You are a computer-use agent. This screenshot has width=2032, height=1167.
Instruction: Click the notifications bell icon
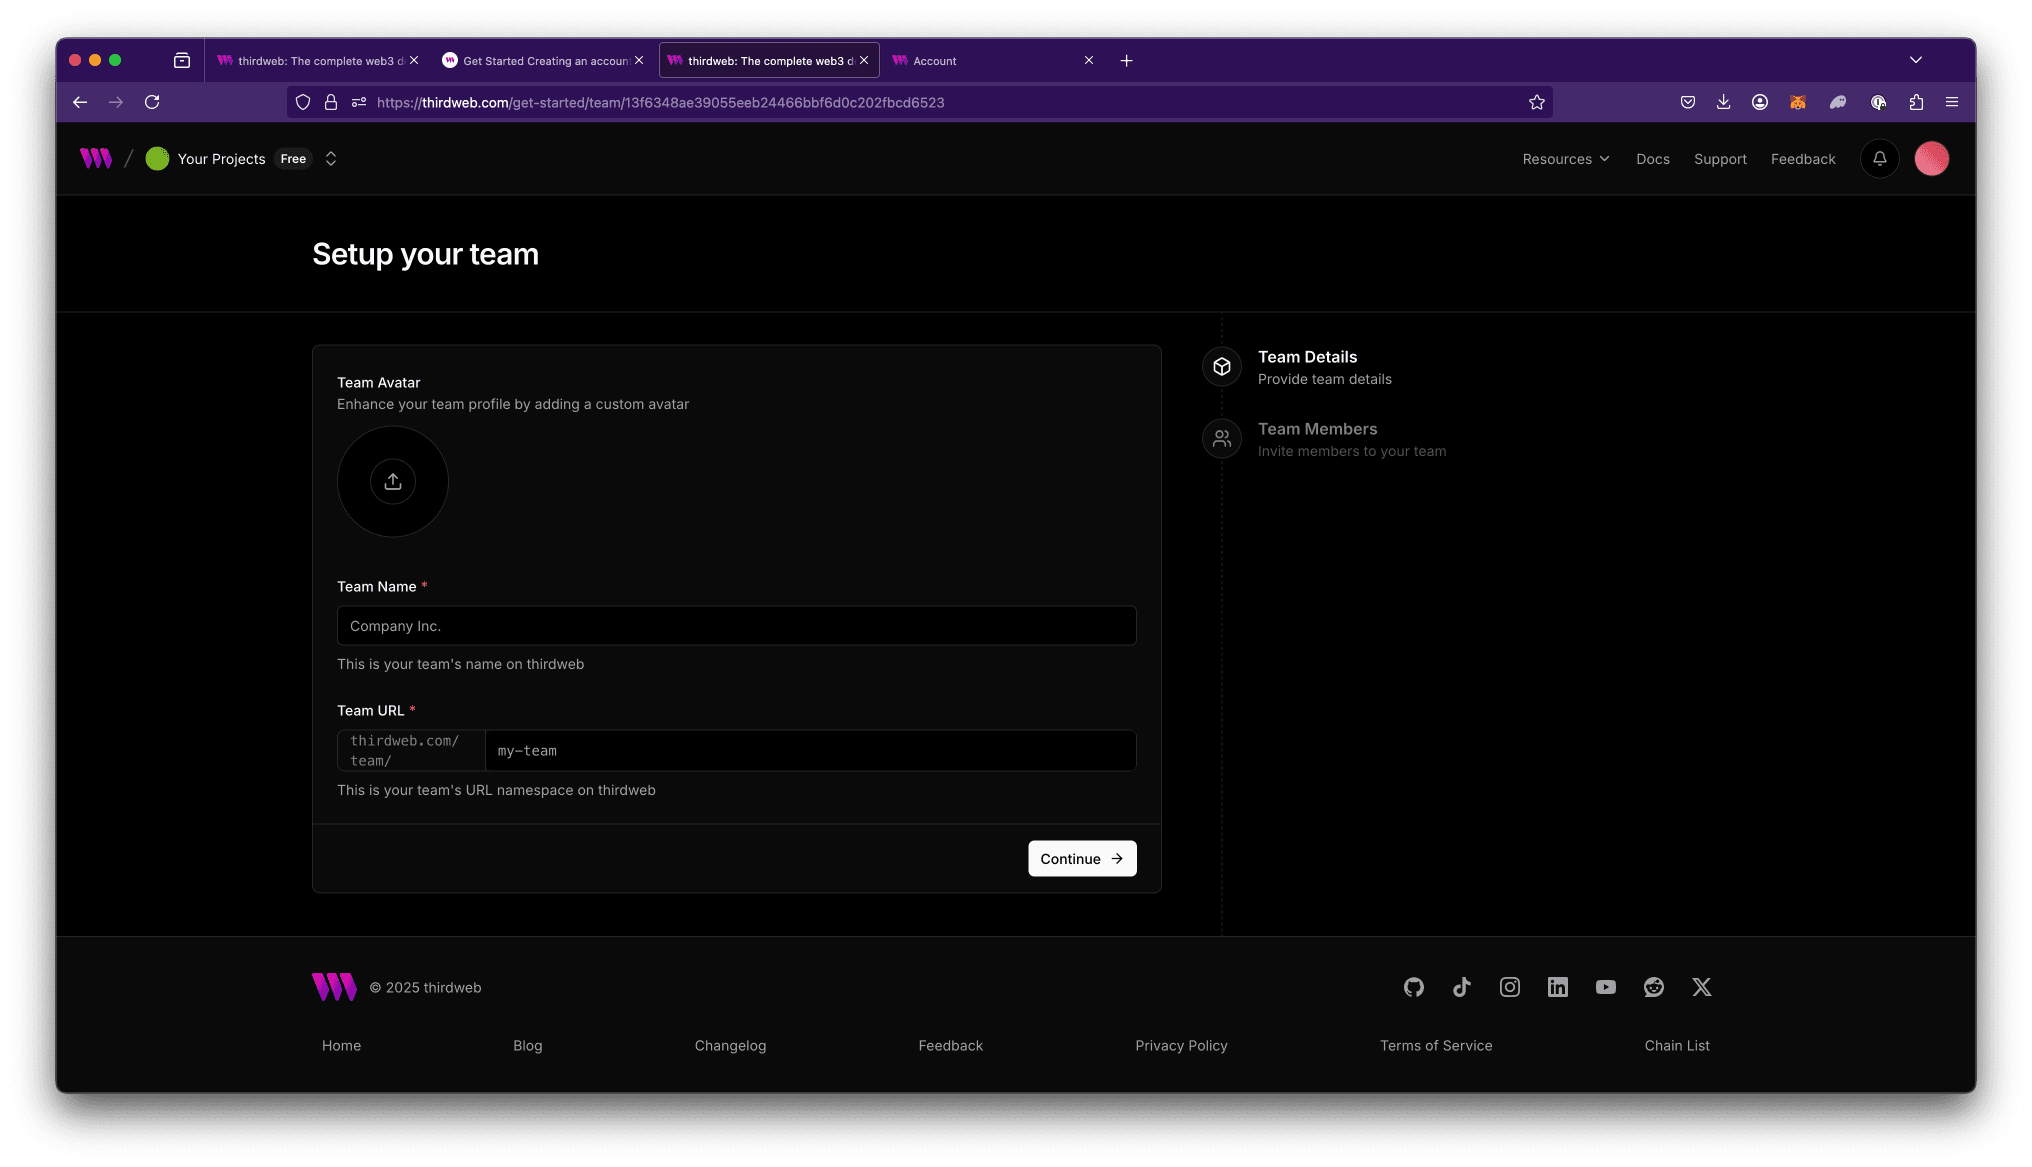[1880, 158]
